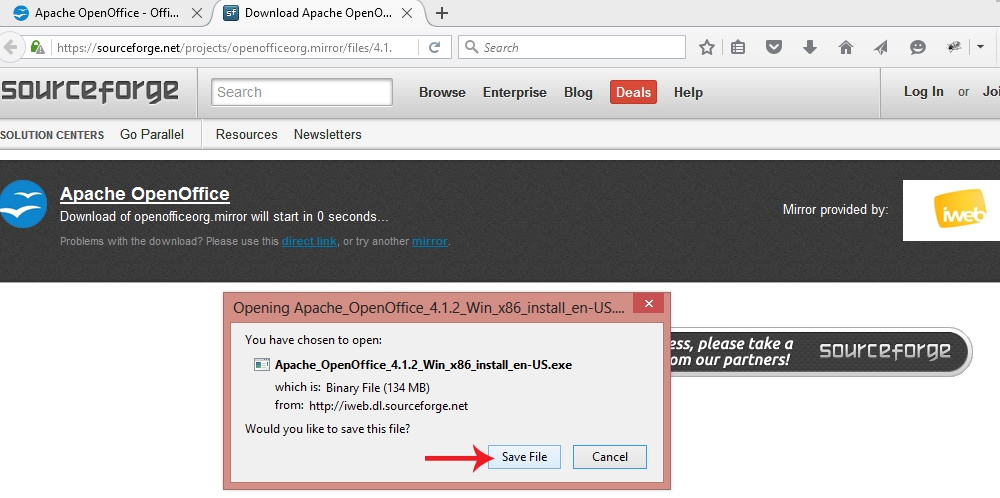Go to Firefox home page icon
The height and width of the screenshot is (498, 1000).
point(846,47)
